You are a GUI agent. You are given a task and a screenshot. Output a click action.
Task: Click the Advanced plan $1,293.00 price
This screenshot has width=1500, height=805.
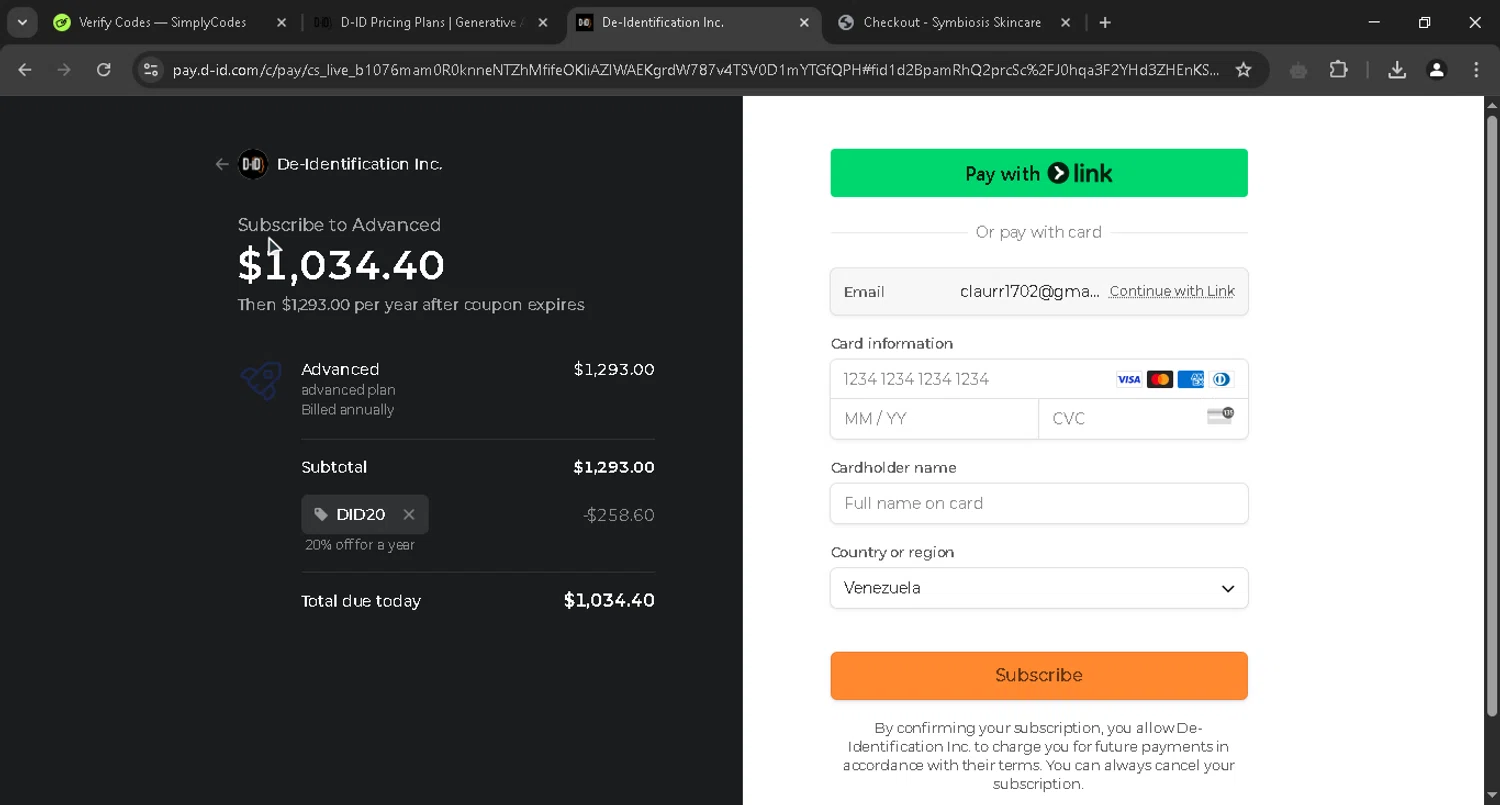[614, 369]
